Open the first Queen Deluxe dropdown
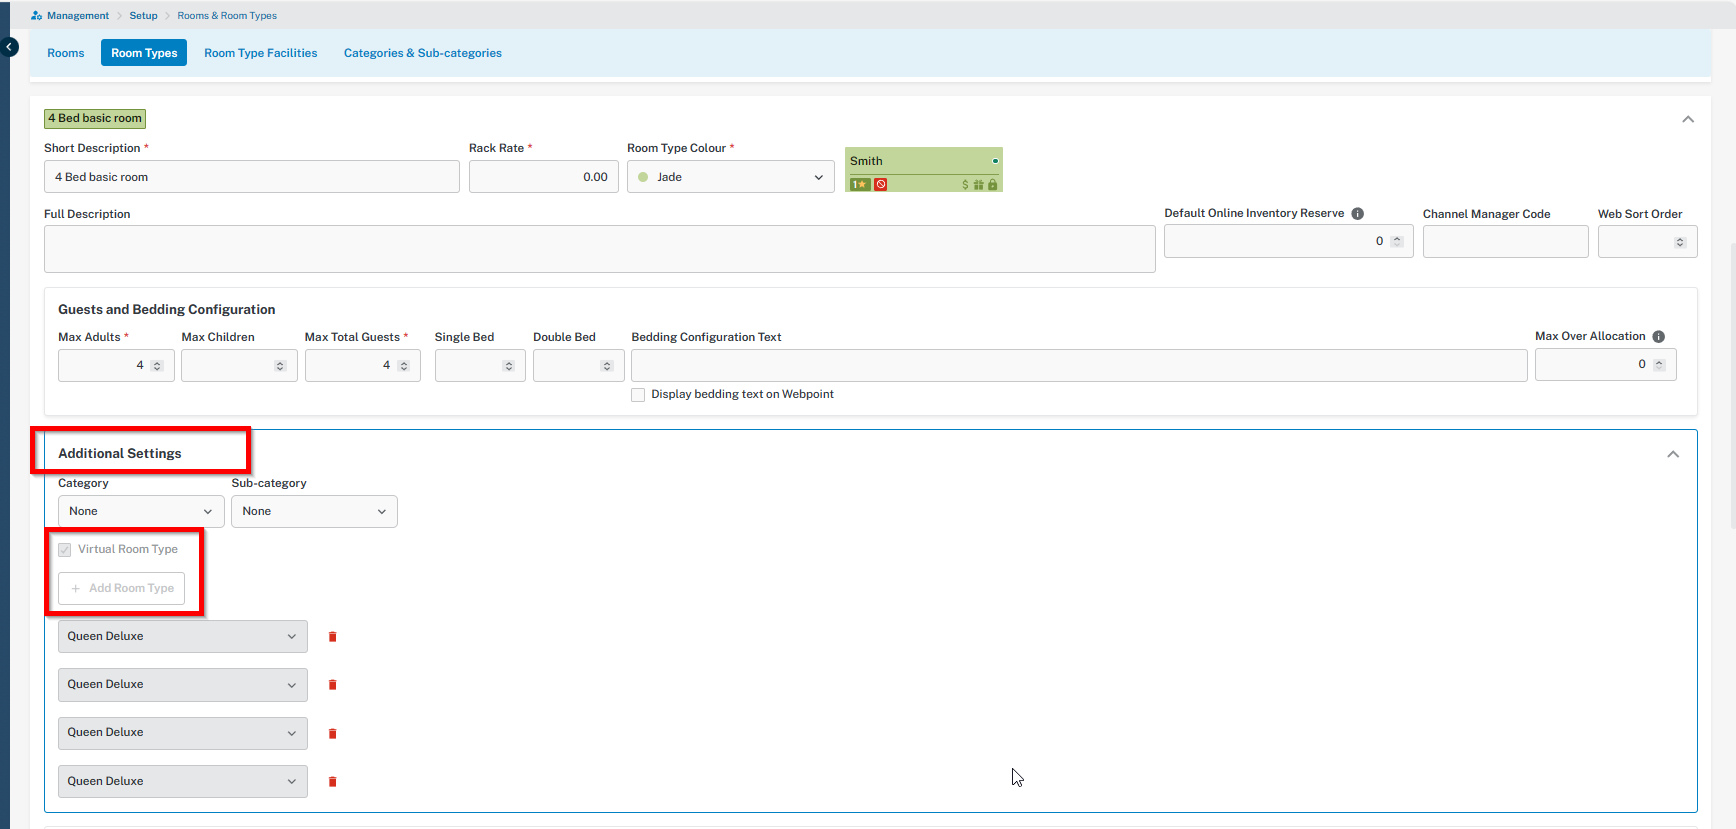Viewport: 1736px width, 829px height. (x=183, y=637)
